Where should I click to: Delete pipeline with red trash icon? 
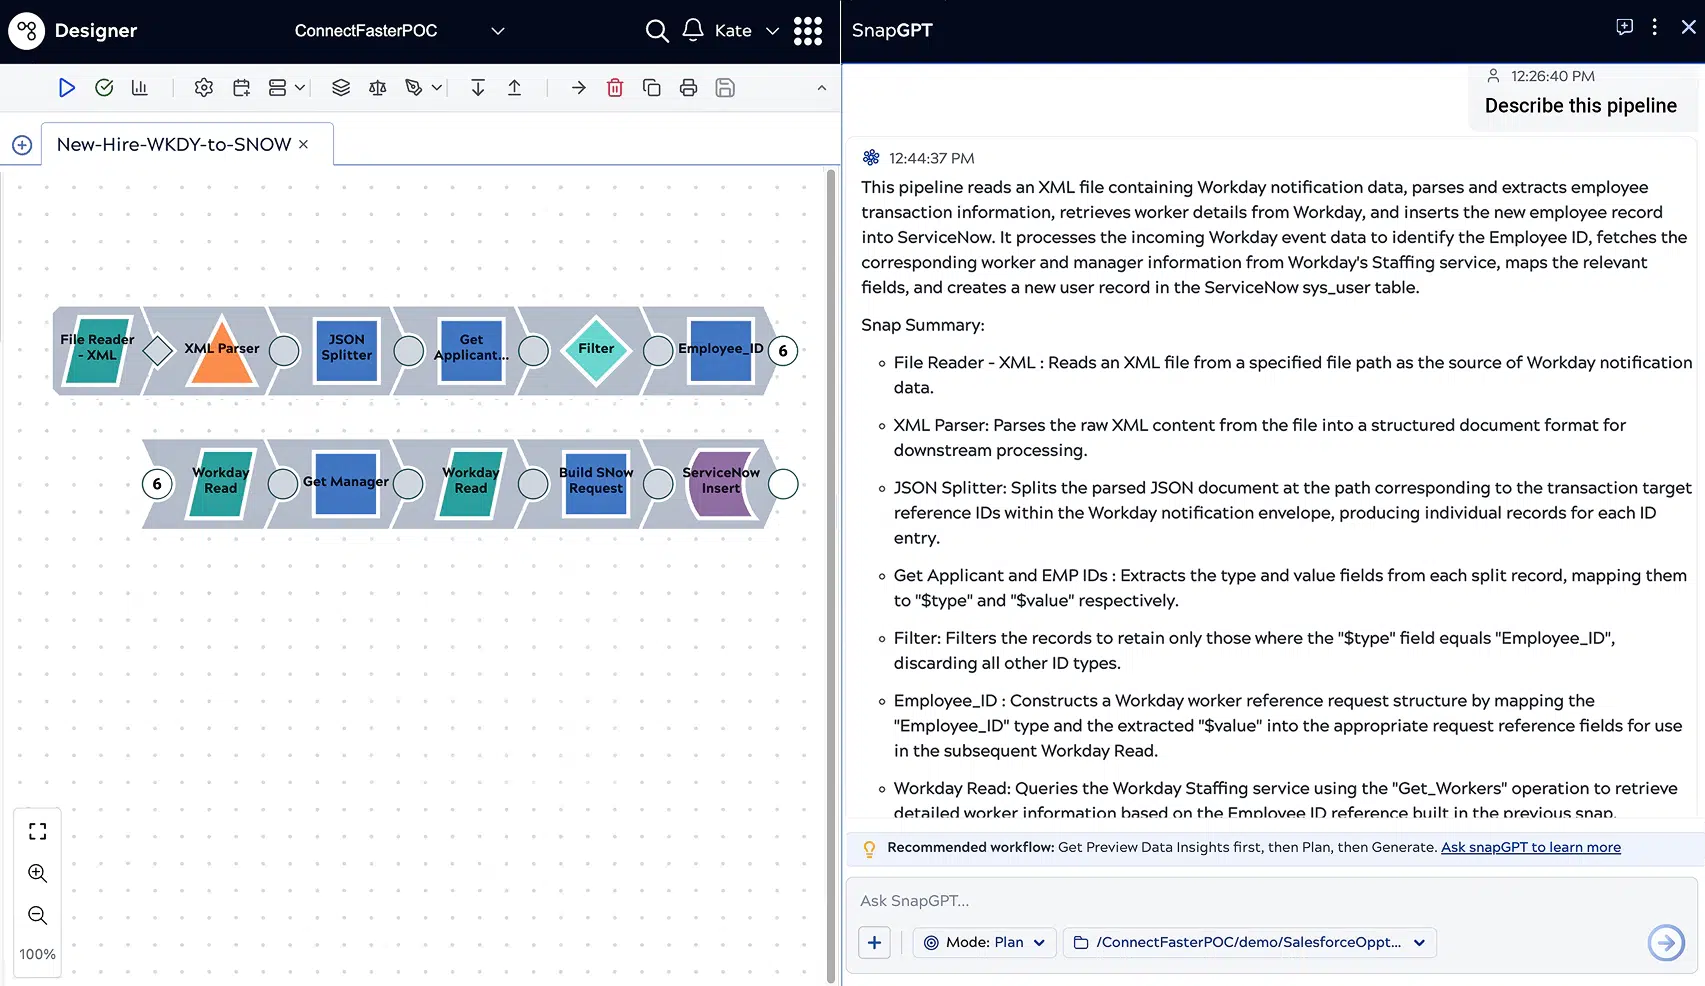pos(615,88)
